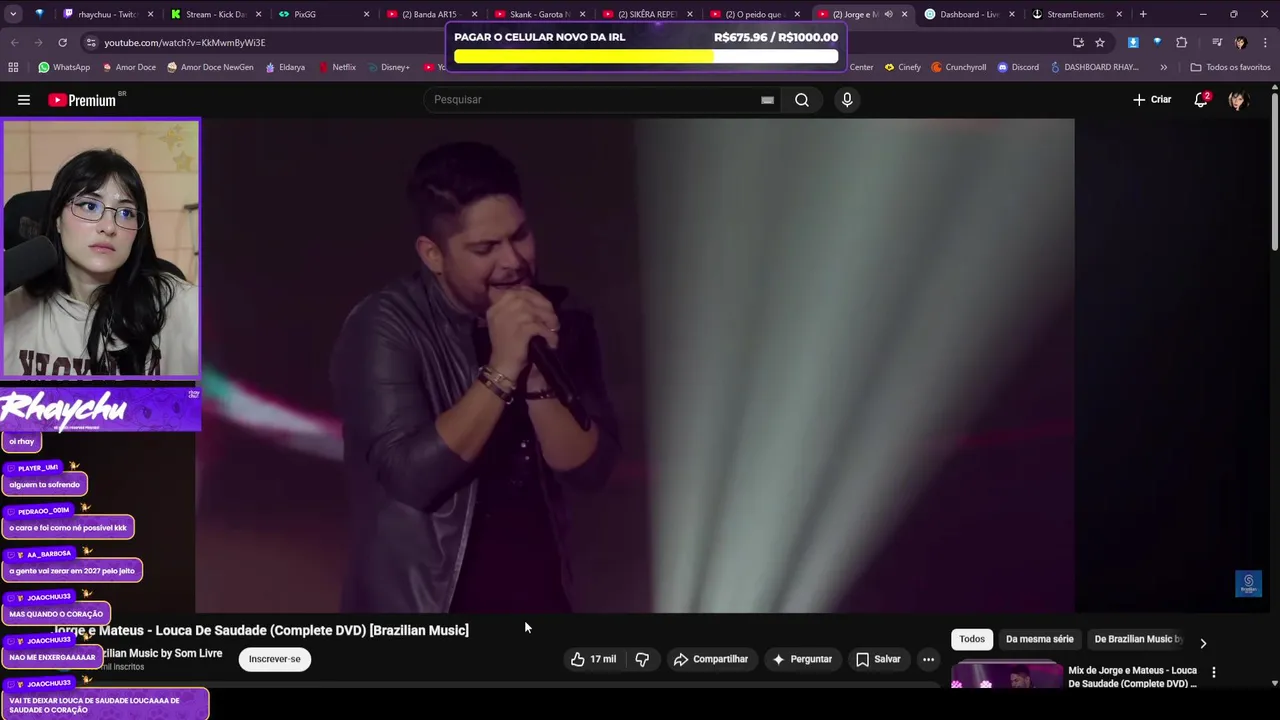1280x720 pixels.
Task: Open Eldarya bookmark
Action: point(285,67)
